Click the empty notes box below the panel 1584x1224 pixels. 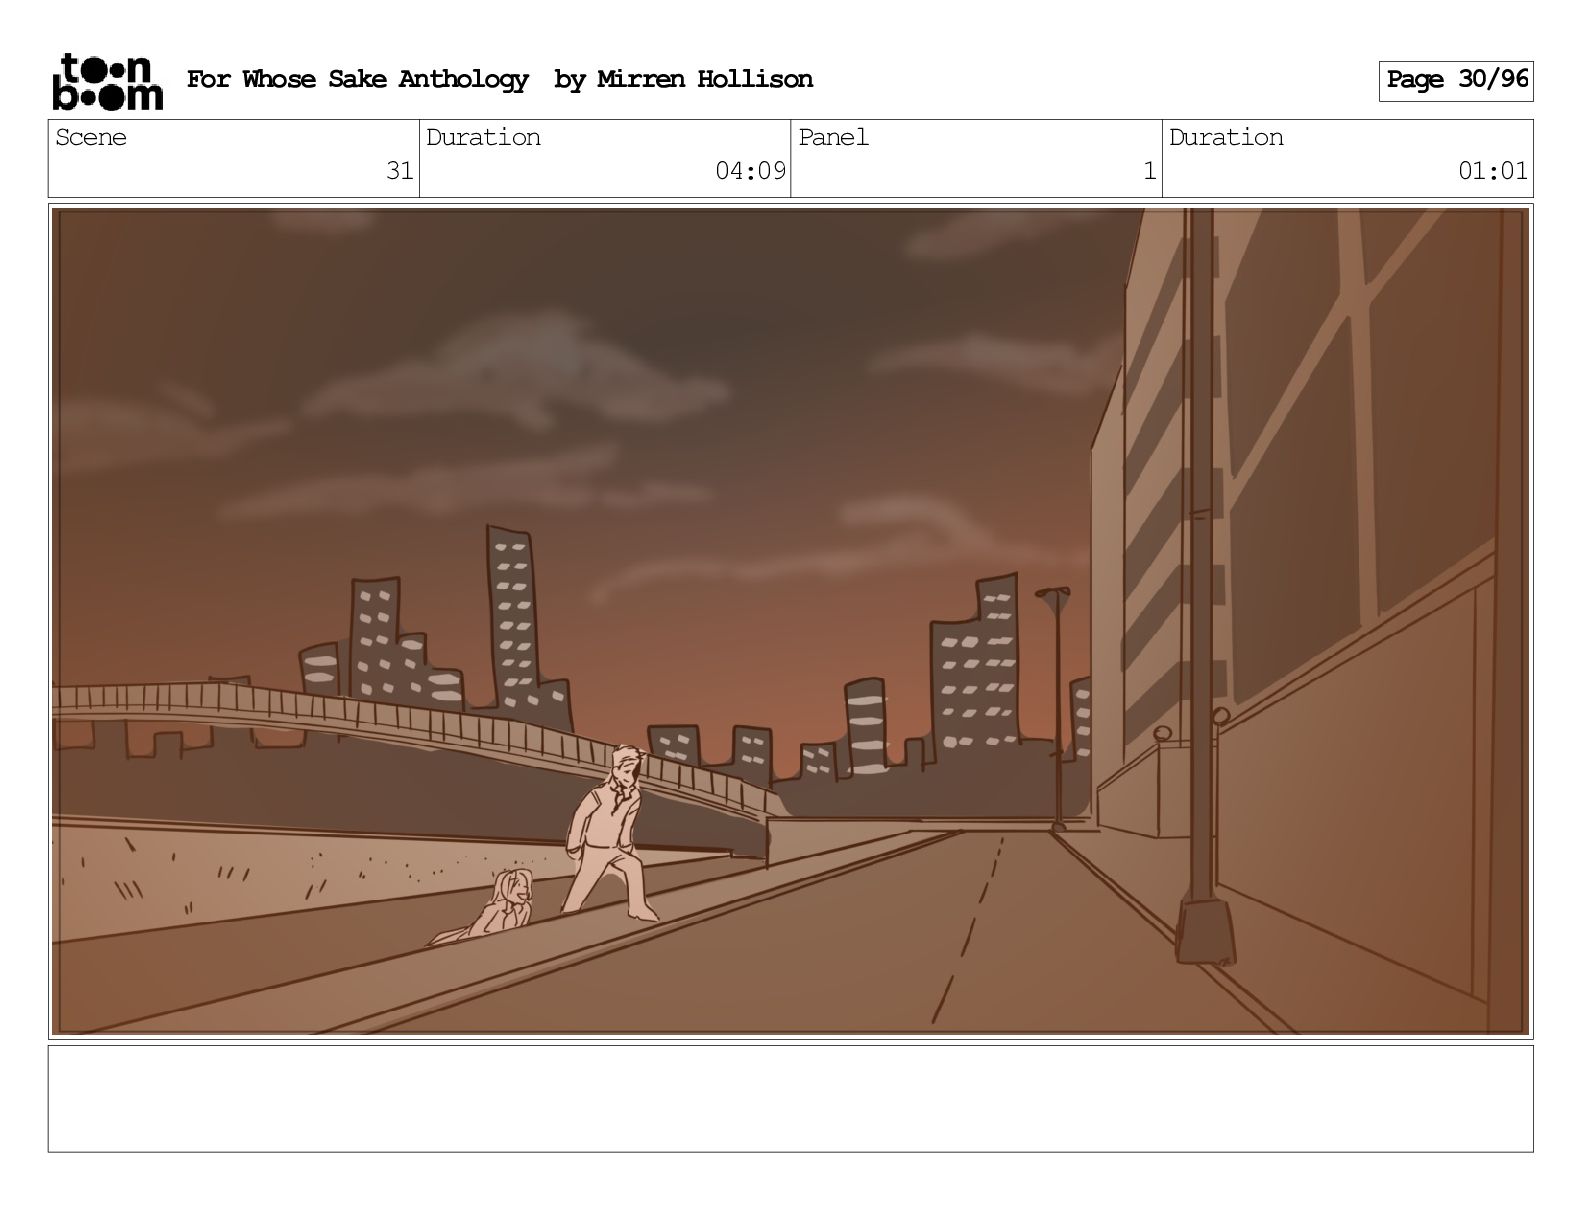[791, 1099]
